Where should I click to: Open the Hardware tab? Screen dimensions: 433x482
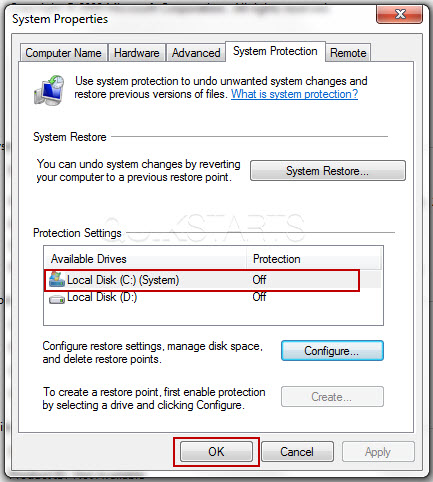tap(137, 53)
